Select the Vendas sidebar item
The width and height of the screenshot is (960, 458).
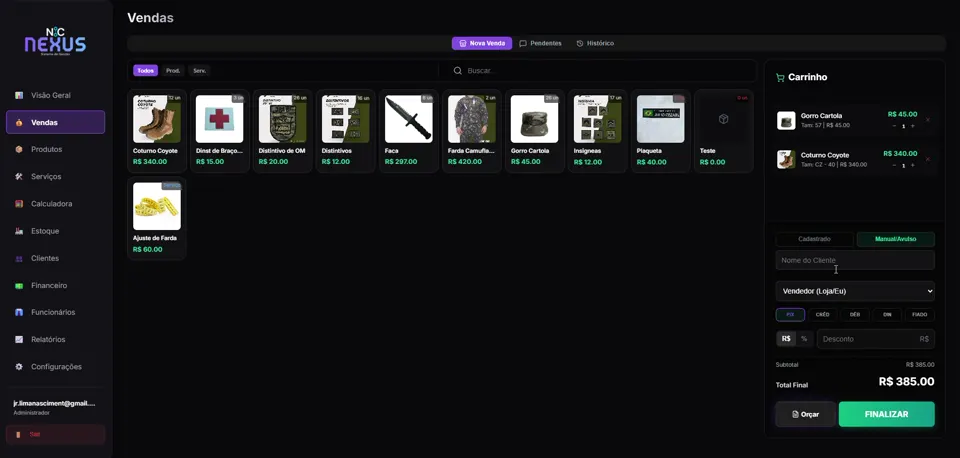tap(55, 122)
